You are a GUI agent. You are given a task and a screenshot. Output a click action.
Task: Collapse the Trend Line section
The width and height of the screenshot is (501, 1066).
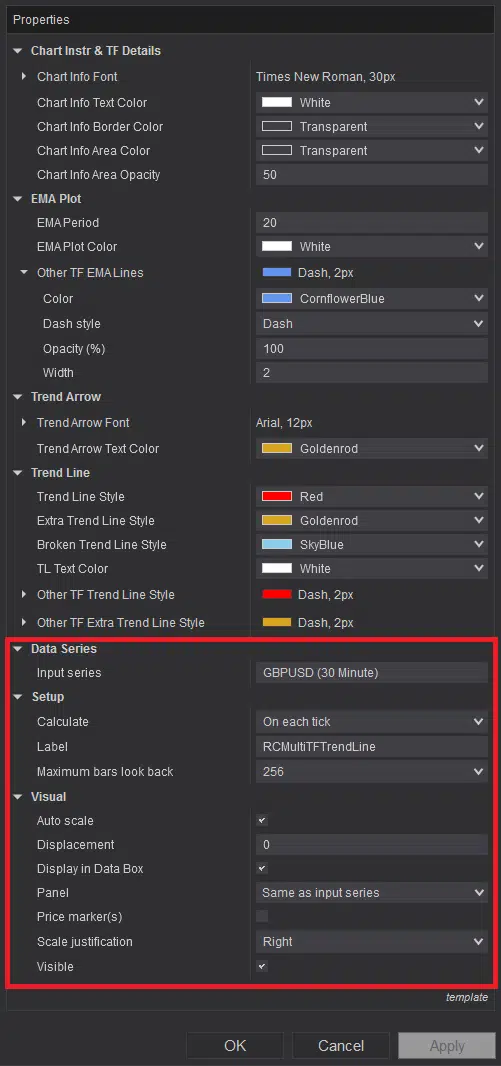(18, 472)
